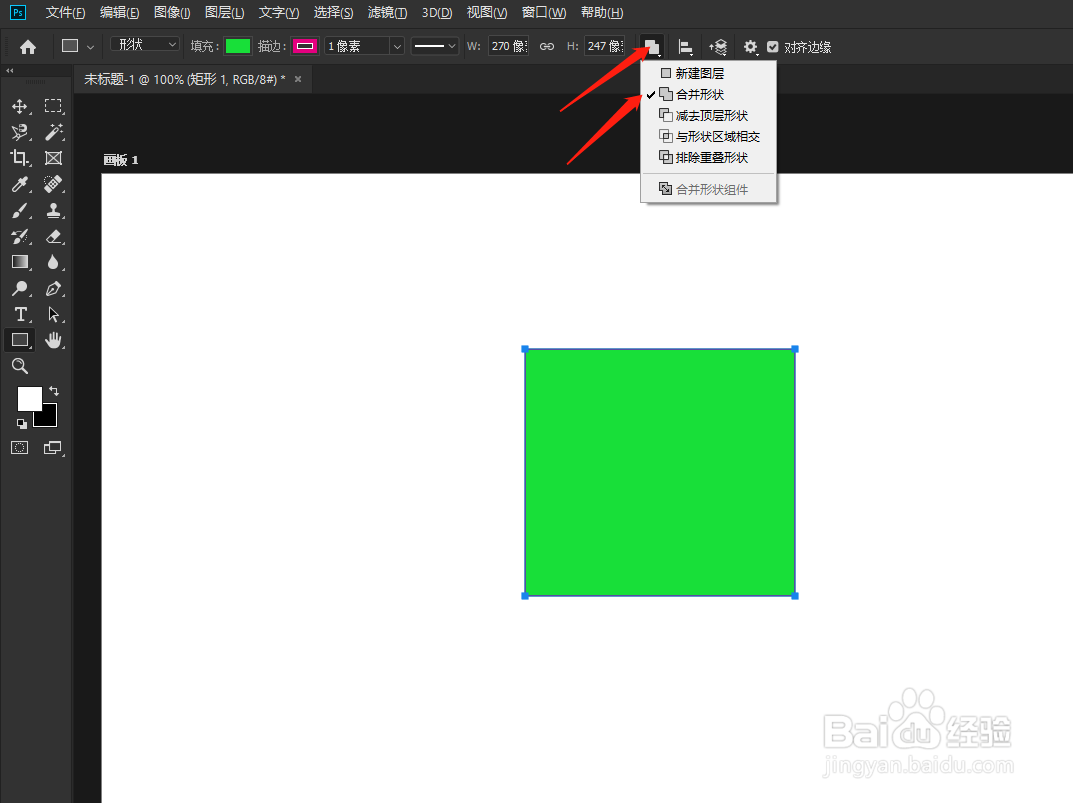The width and height of the screenshot is (1073, 803).
Task: Open the gear path options
Action: tap(751, 47)
